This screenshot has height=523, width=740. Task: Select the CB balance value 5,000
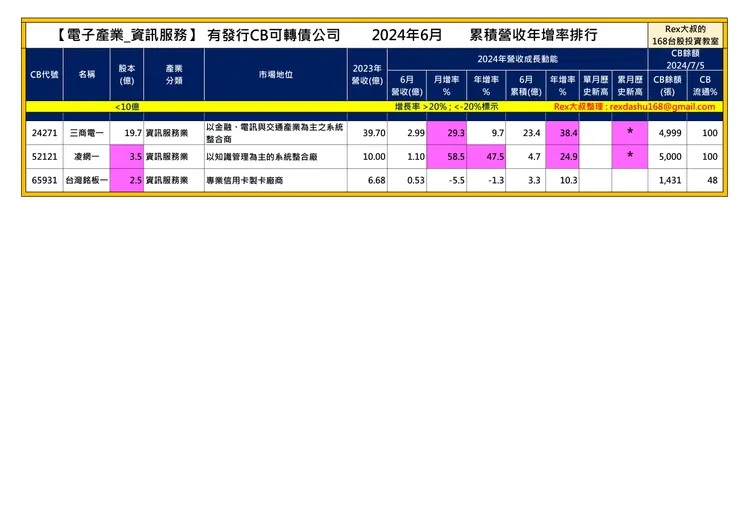pos(670,157)
